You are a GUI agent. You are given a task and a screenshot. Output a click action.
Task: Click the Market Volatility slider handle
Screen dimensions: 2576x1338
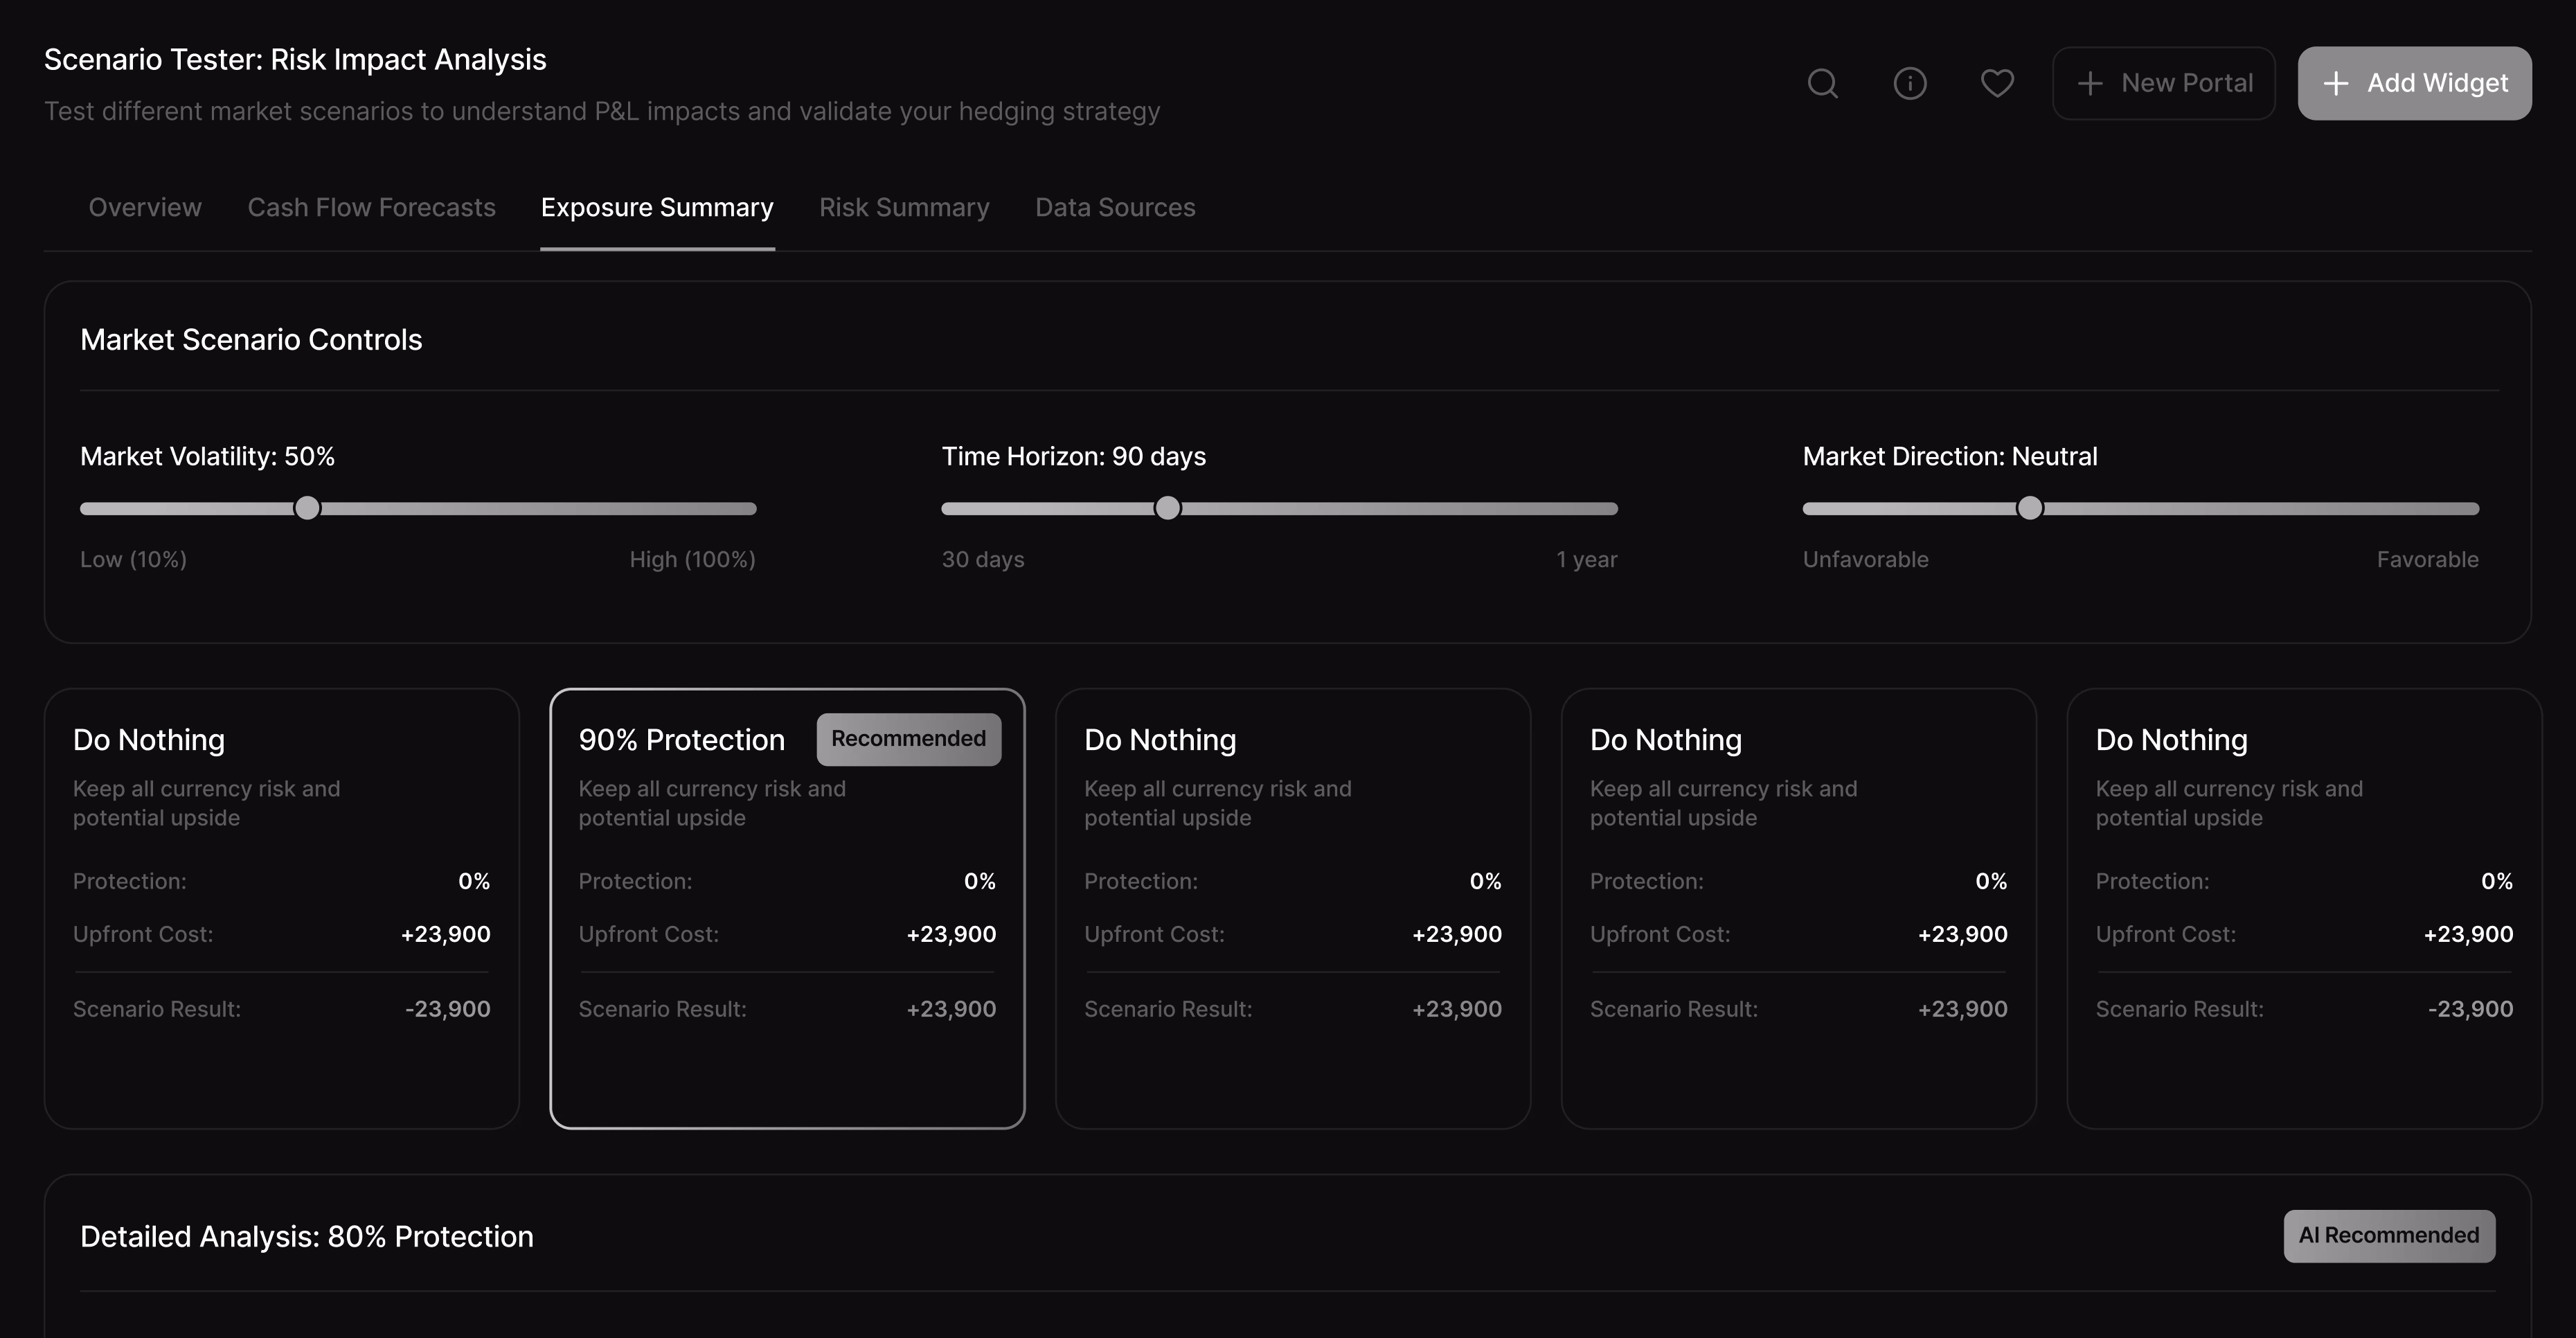(x=307, y=508)
